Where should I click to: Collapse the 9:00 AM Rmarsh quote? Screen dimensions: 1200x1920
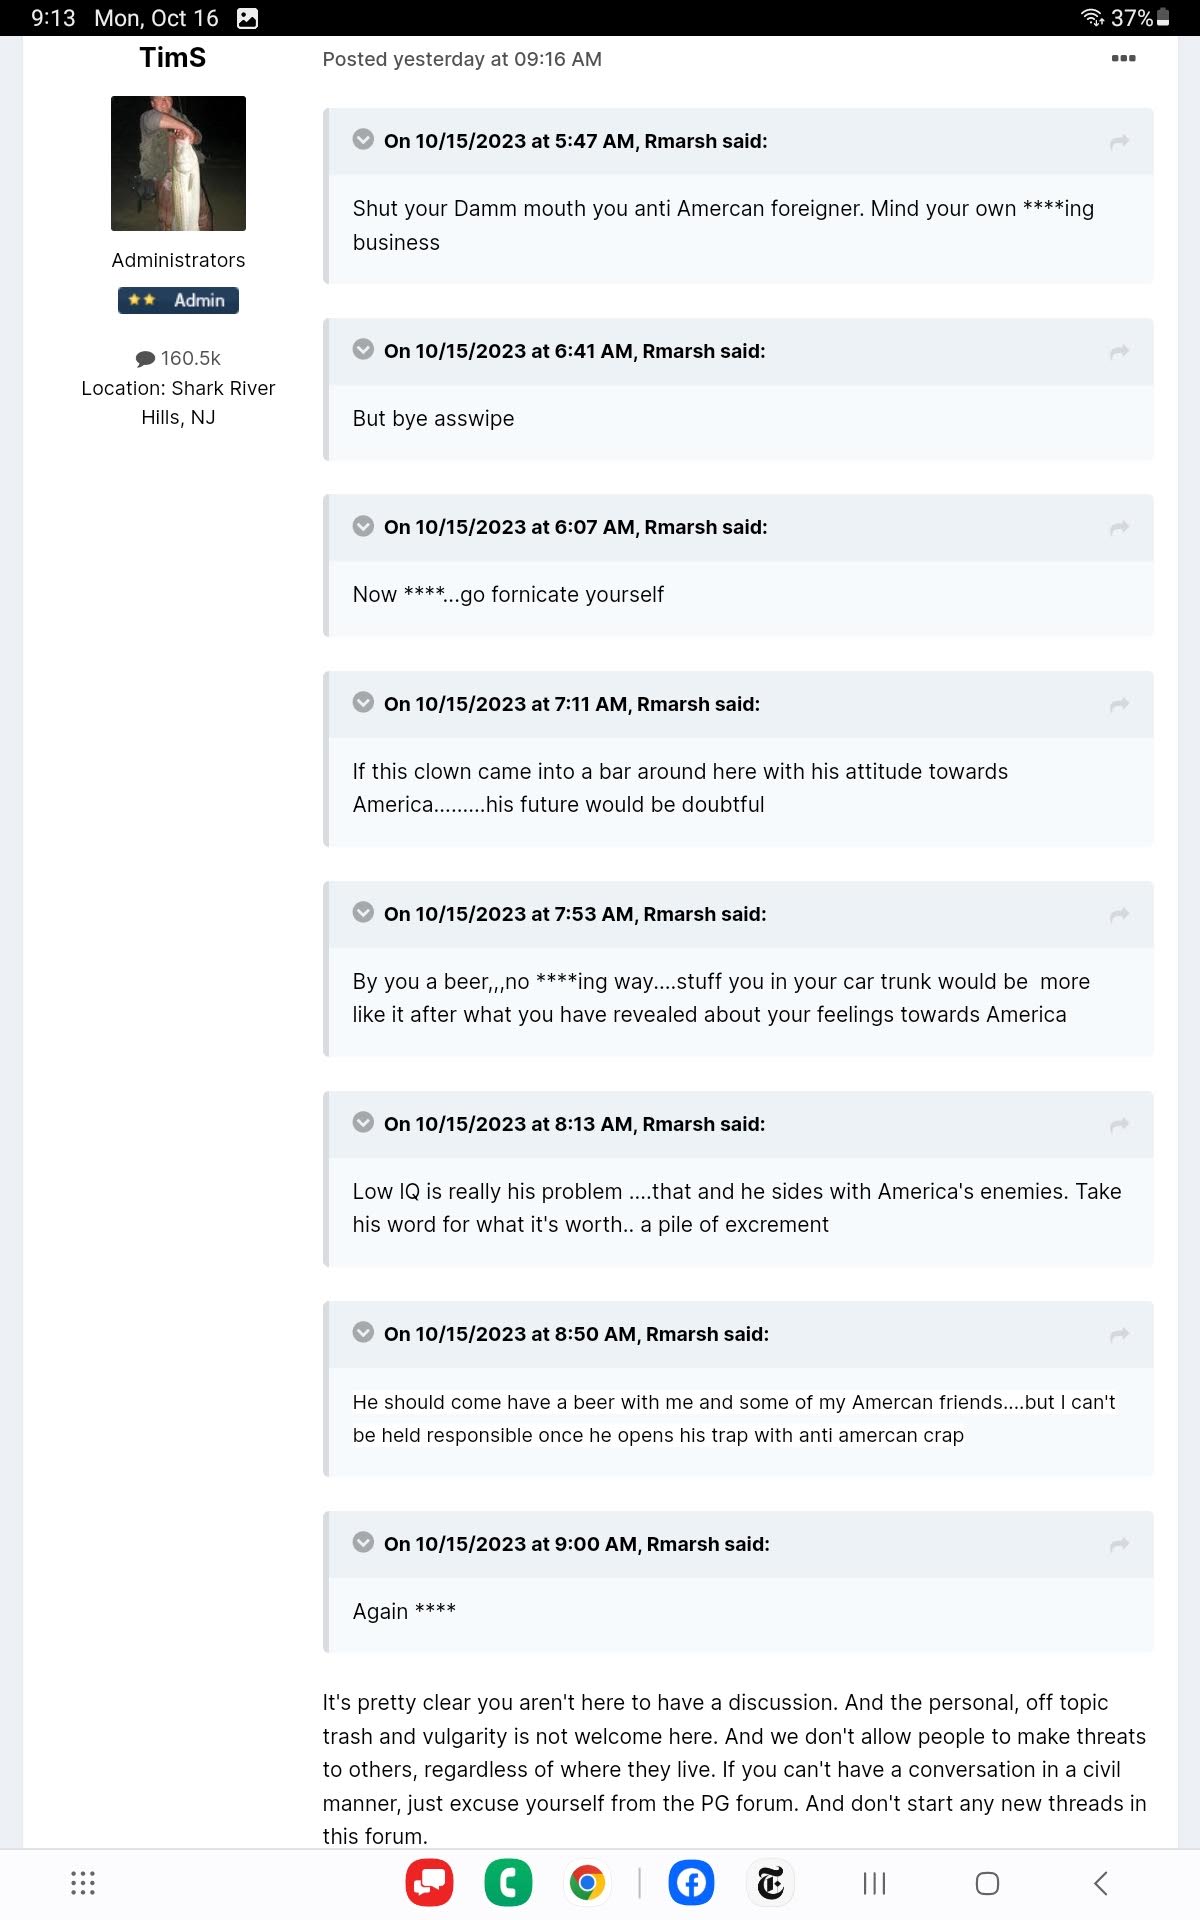tap(363, 1543)
